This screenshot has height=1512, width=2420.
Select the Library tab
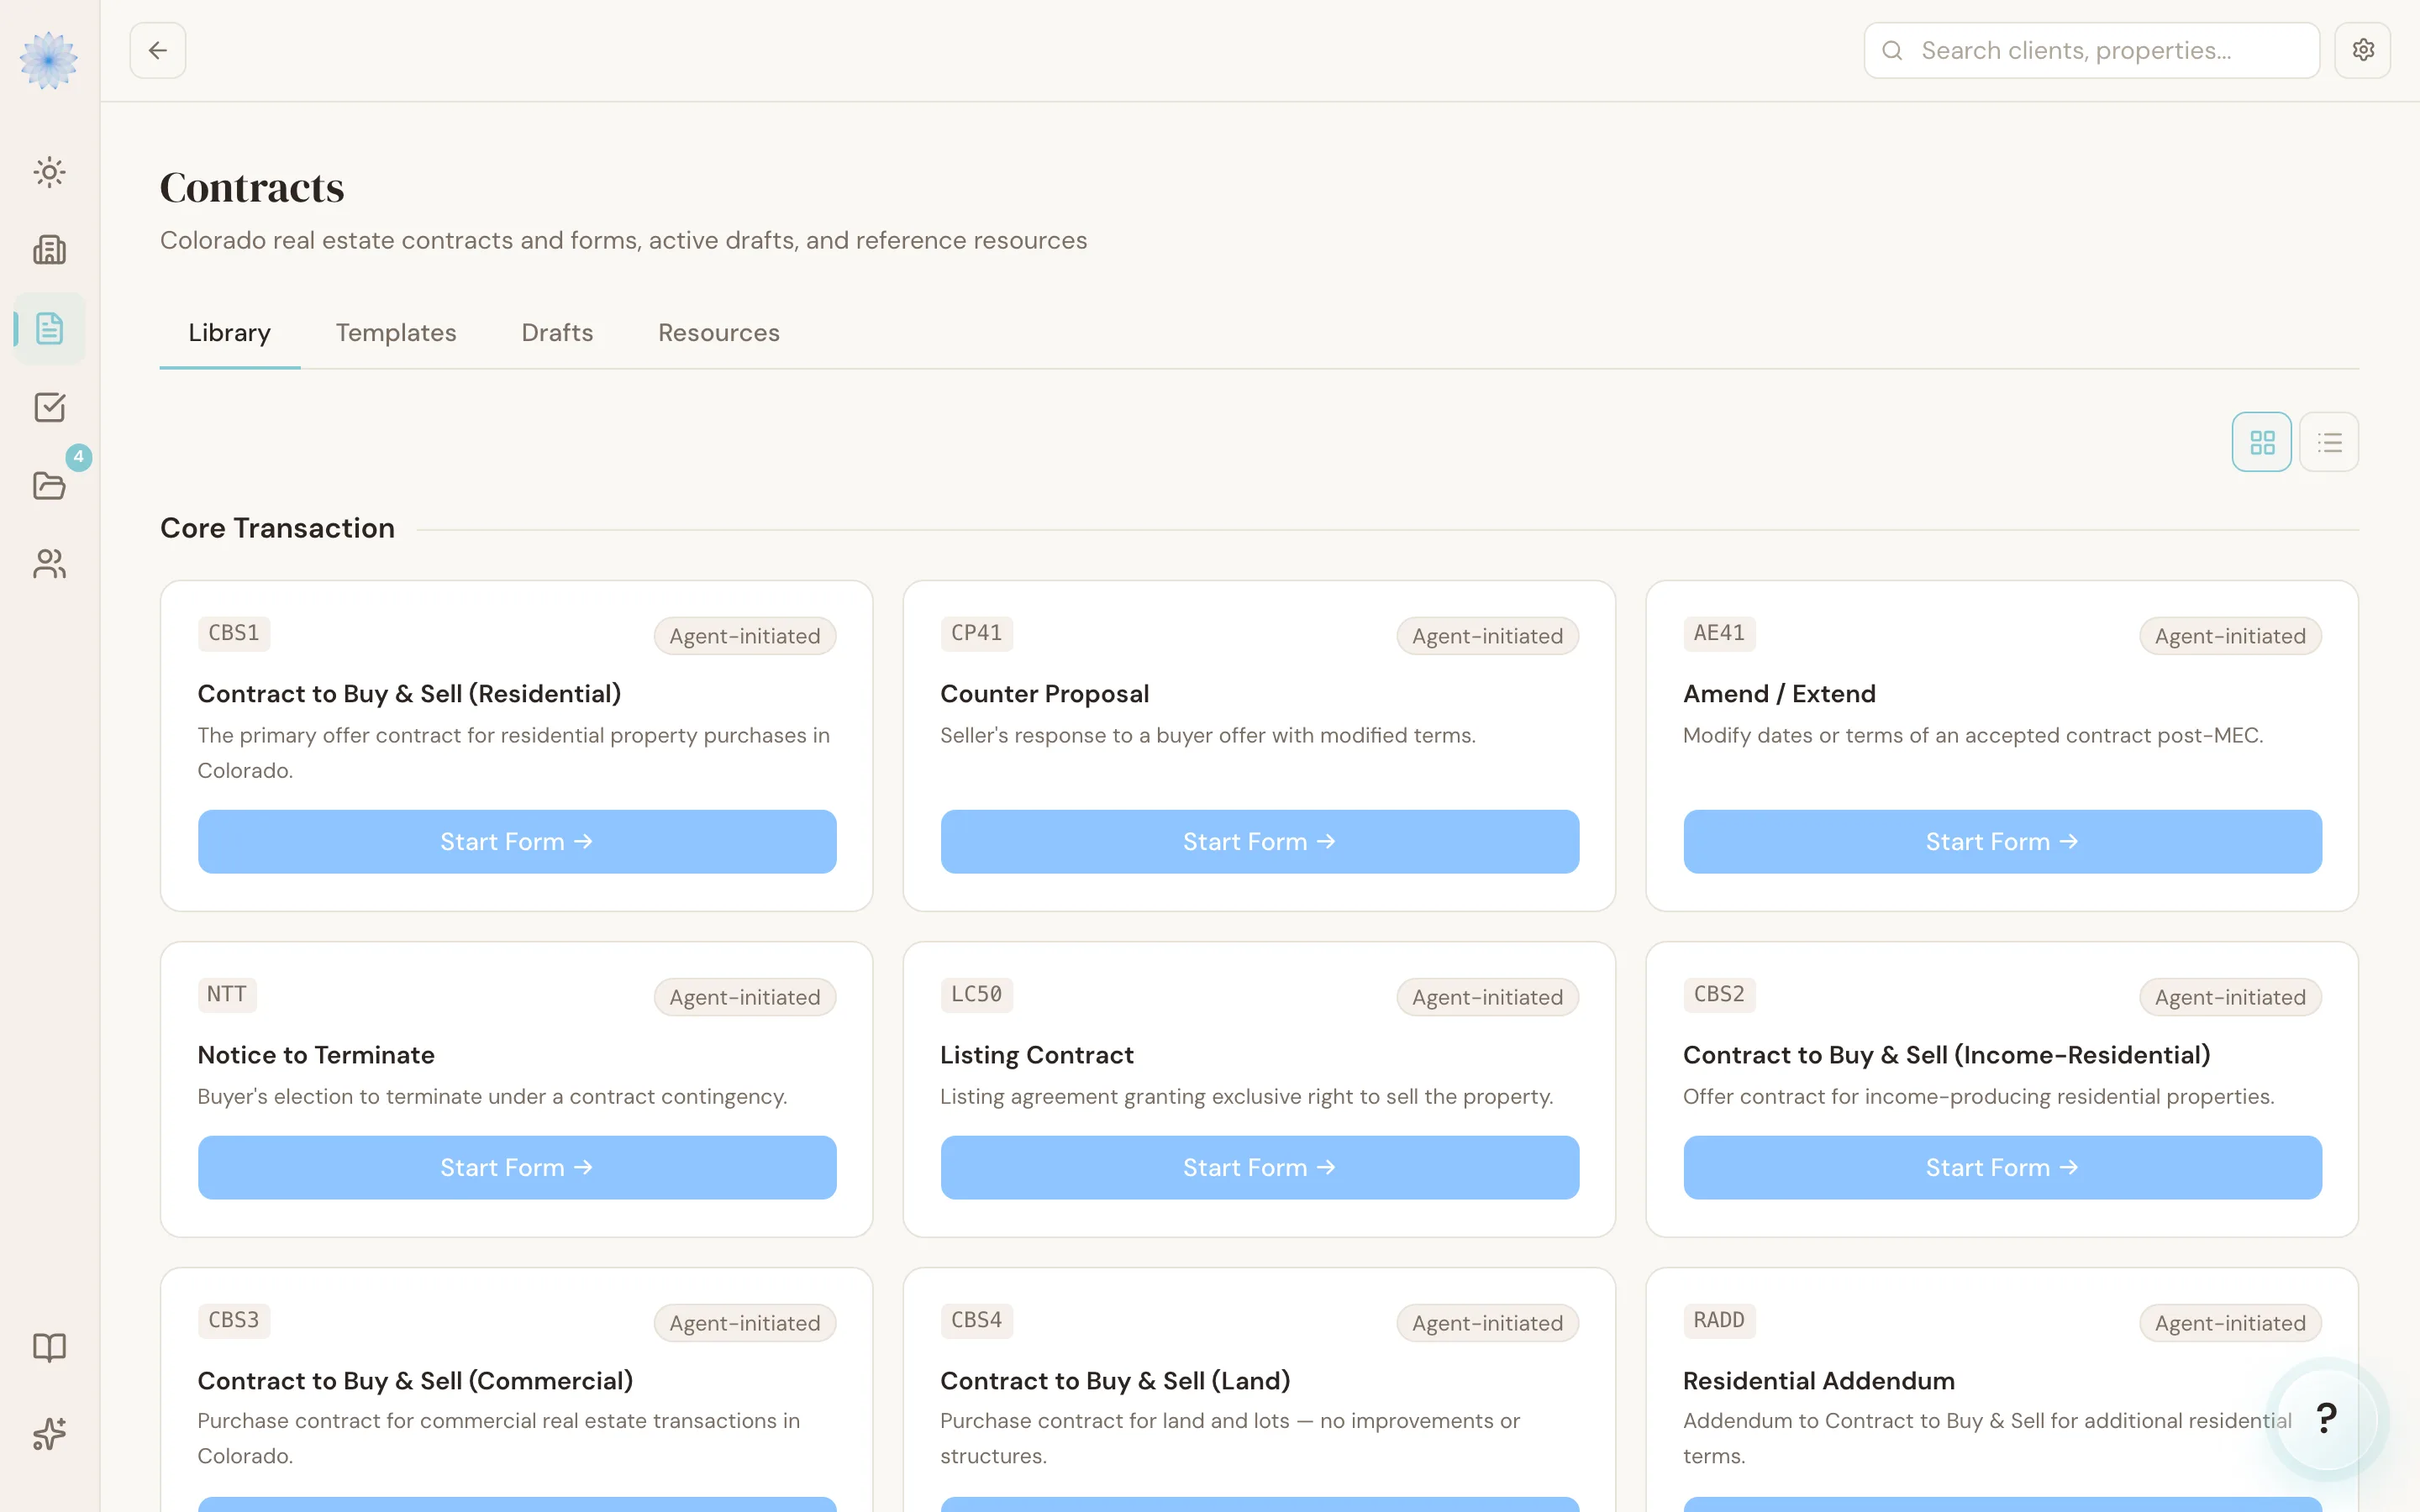coord(230,333)
